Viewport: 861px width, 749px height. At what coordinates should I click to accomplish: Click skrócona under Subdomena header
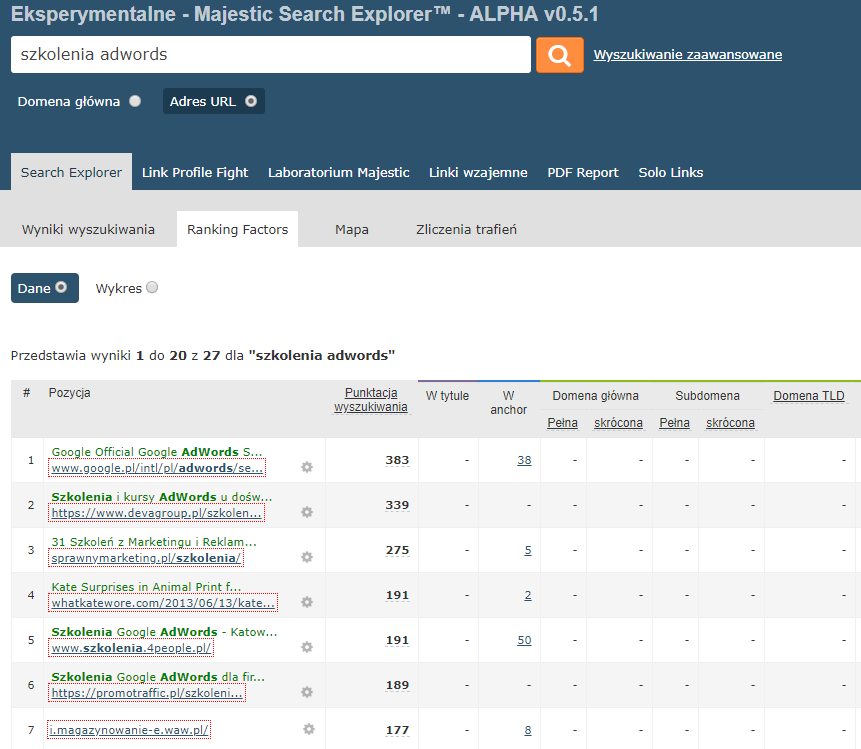(x=730, y=423)
